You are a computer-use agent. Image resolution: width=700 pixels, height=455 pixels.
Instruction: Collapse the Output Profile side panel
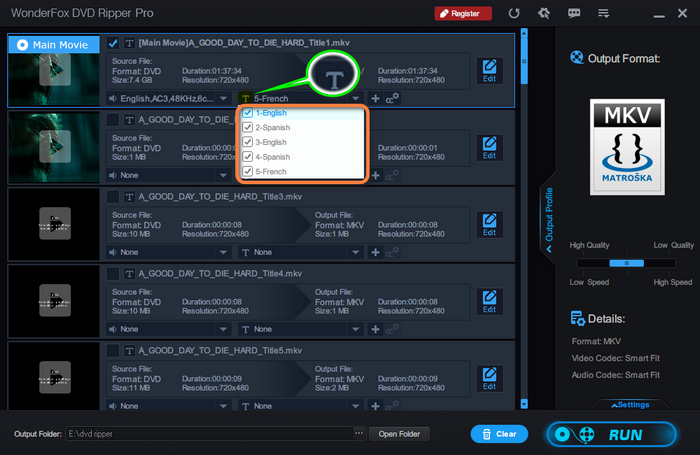549,219
